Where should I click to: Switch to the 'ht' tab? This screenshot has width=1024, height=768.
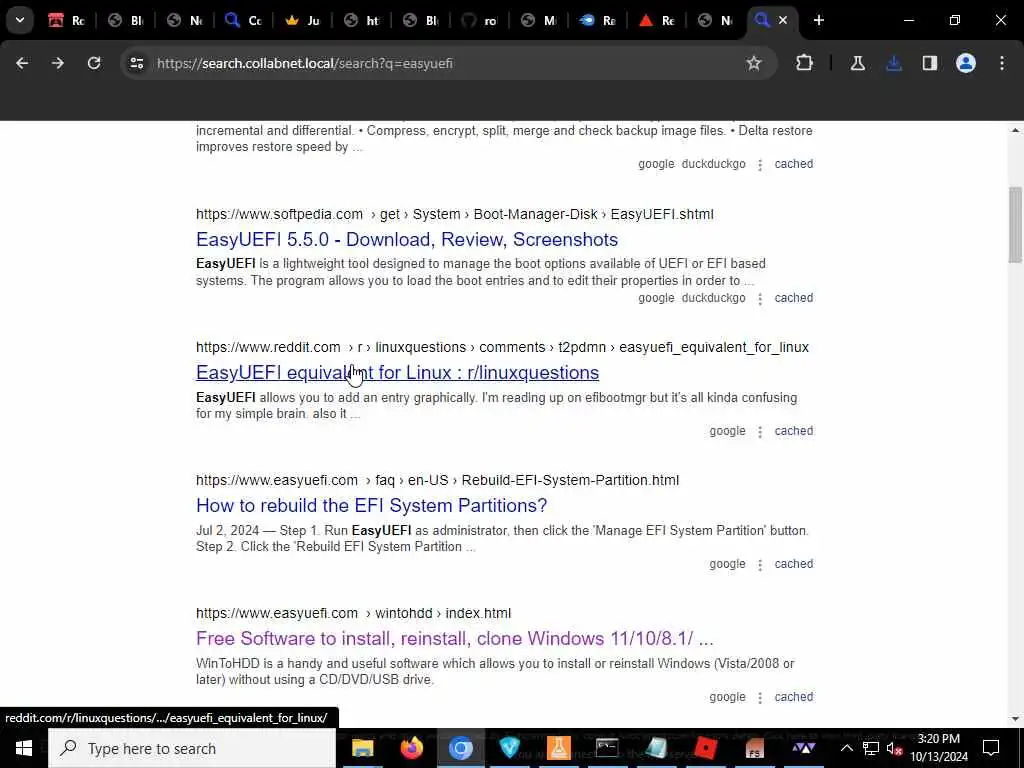click(361, 20)
